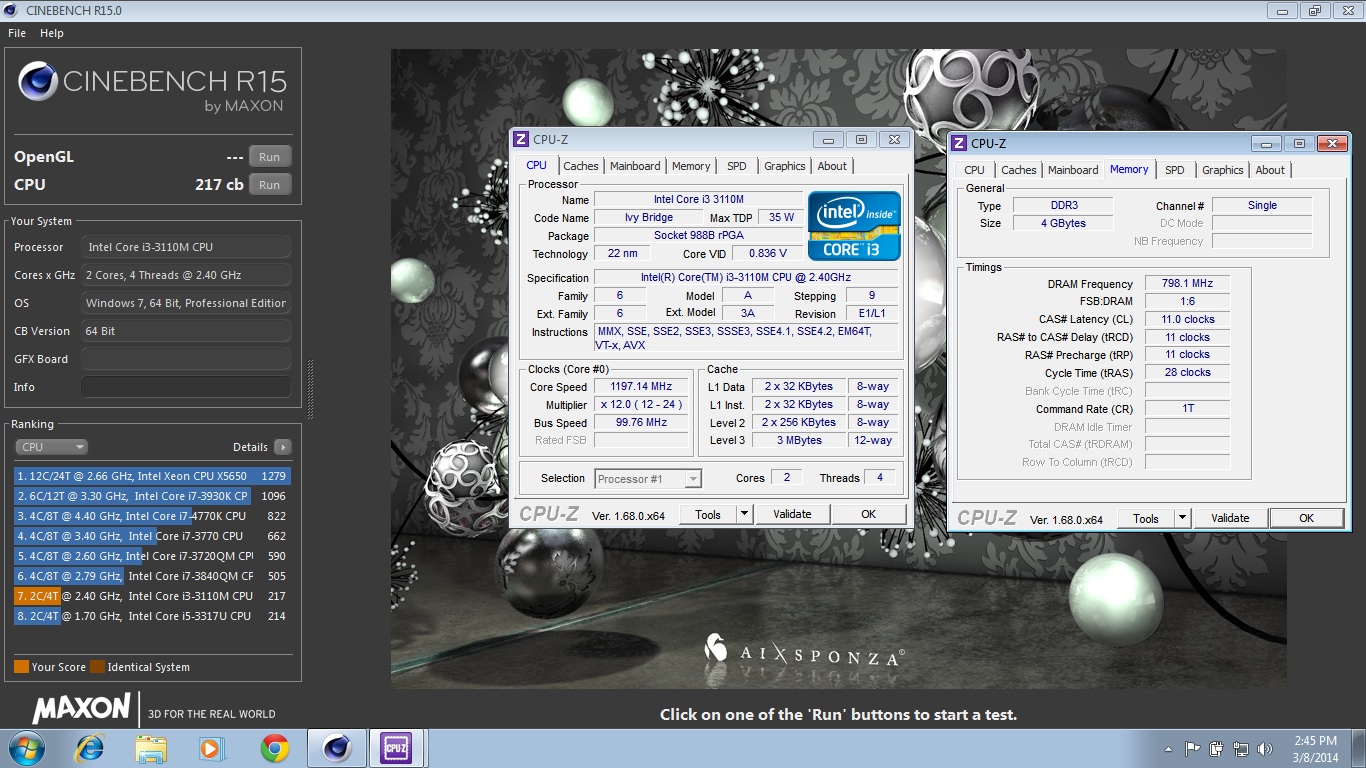Open the File menu
Screen dimensions: 1366x768
[17, 33]
